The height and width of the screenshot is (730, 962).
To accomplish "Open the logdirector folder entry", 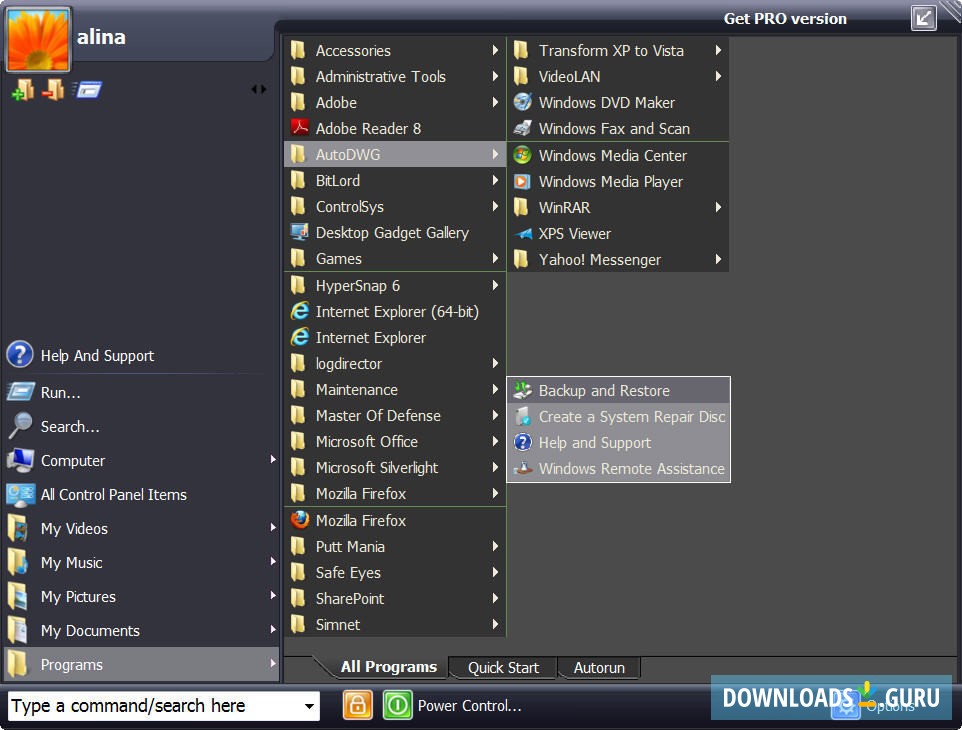I will point(395,363).
